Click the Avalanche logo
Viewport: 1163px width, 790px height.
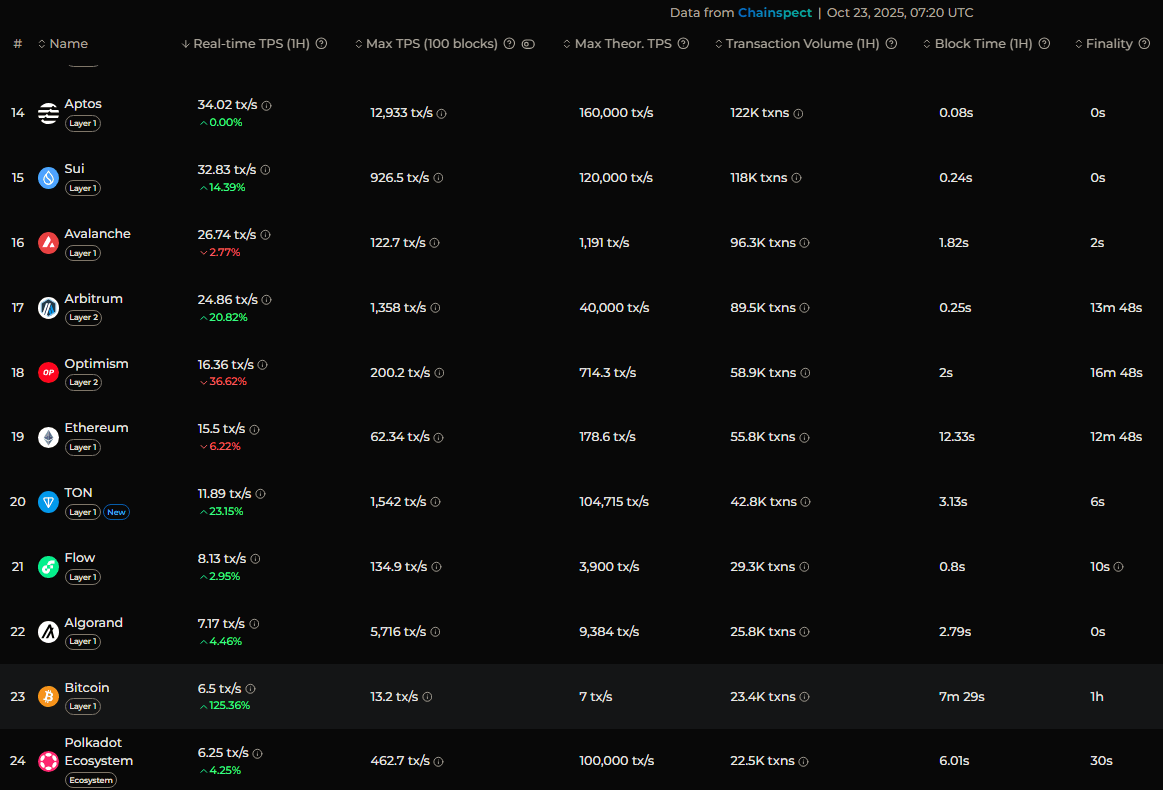[x=48, y=242]
